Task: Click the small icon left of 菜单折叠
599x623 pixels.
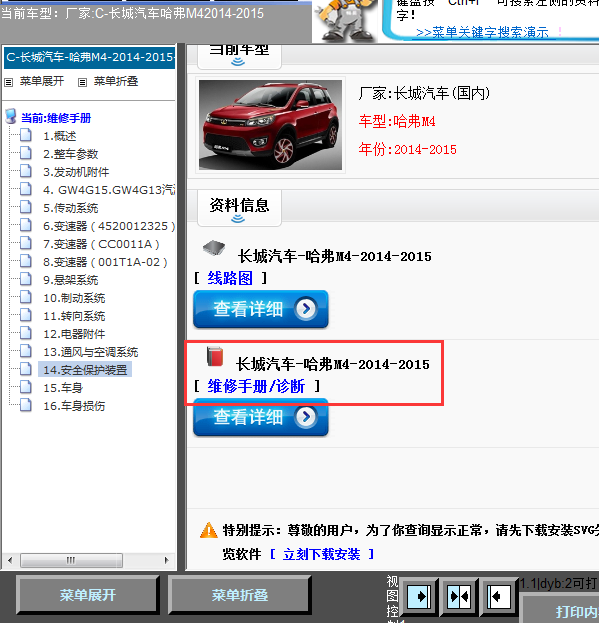Action: click(x=82, y=82)
